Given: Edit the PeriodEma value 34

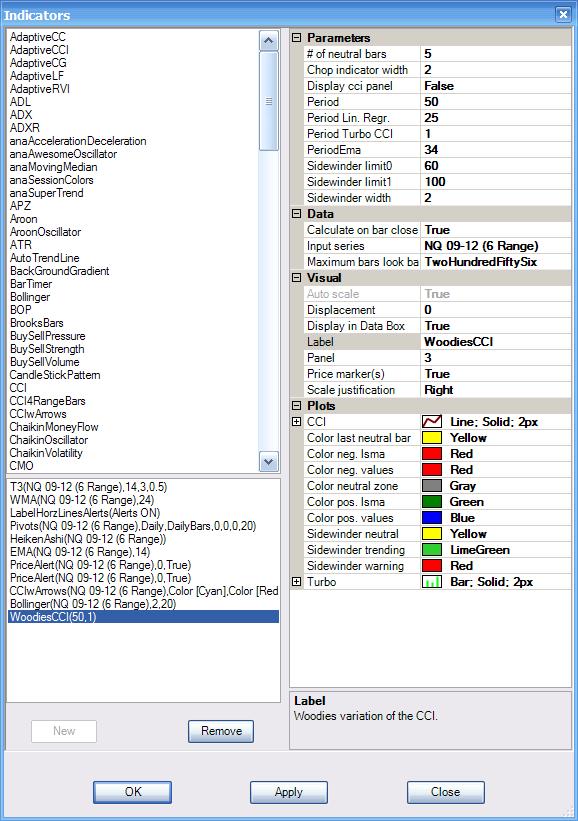Looking at the screenshot, I should [496, 150].
